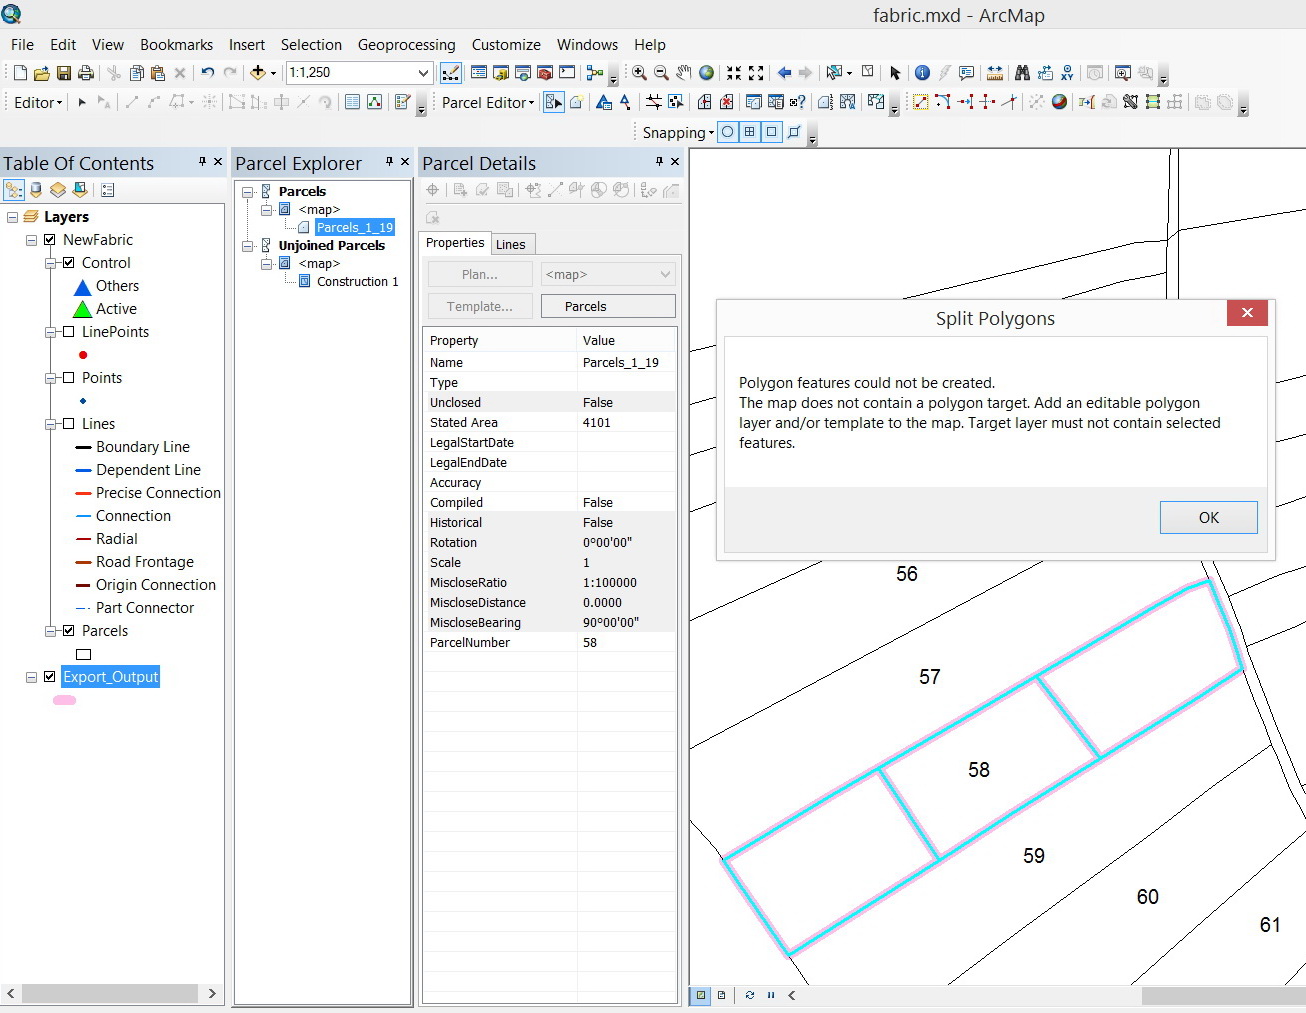Activate Select Parcel Features tool
The width and height of the screenshot is (1306, 1013).
pos(554,102)
